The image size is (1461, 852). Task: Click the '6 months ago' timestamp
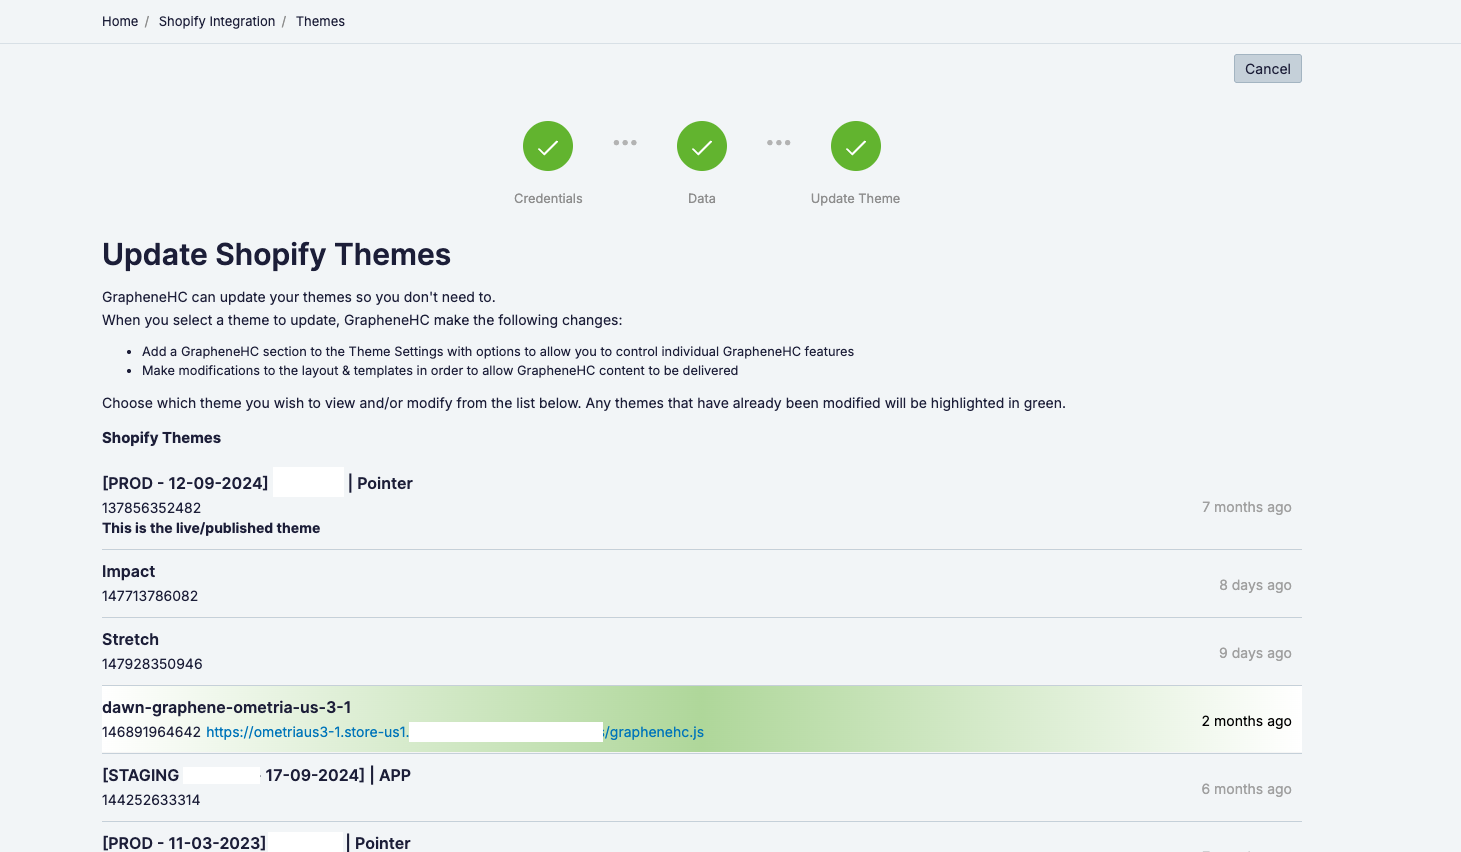click(1246, 789)
